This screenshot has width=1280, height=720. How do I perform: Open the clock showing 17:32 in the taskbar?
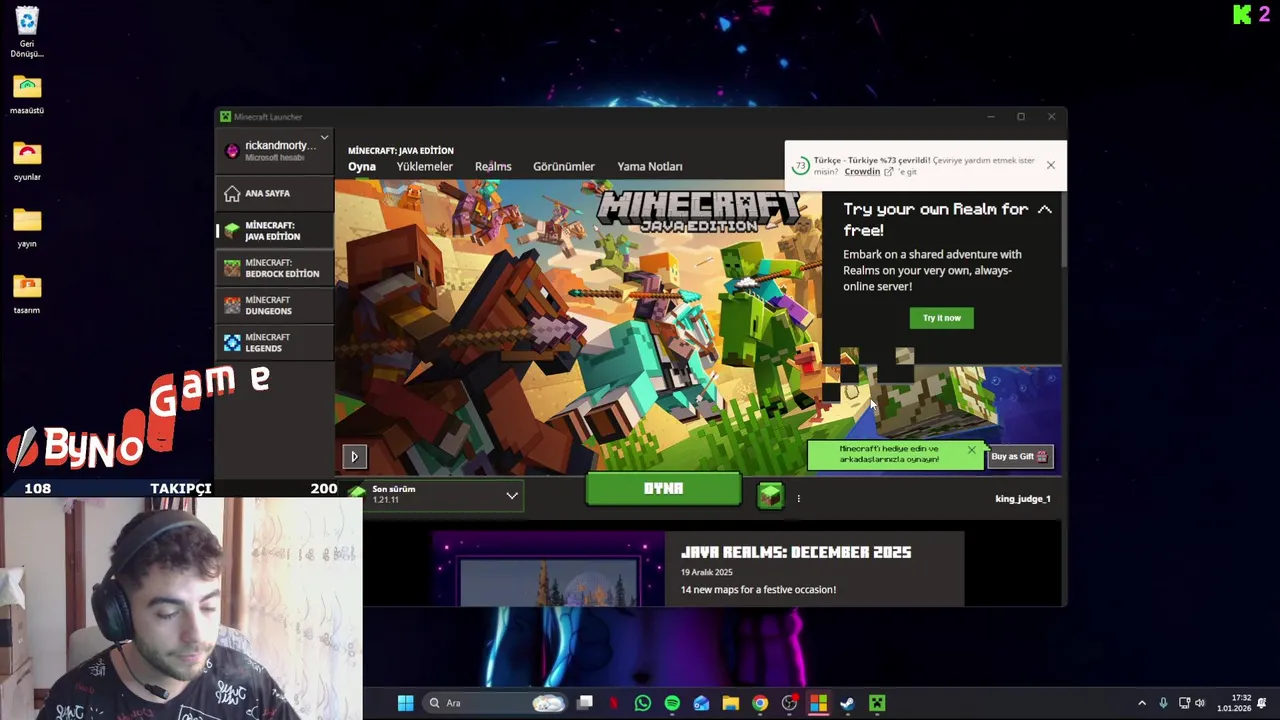tap(1234, 703)
